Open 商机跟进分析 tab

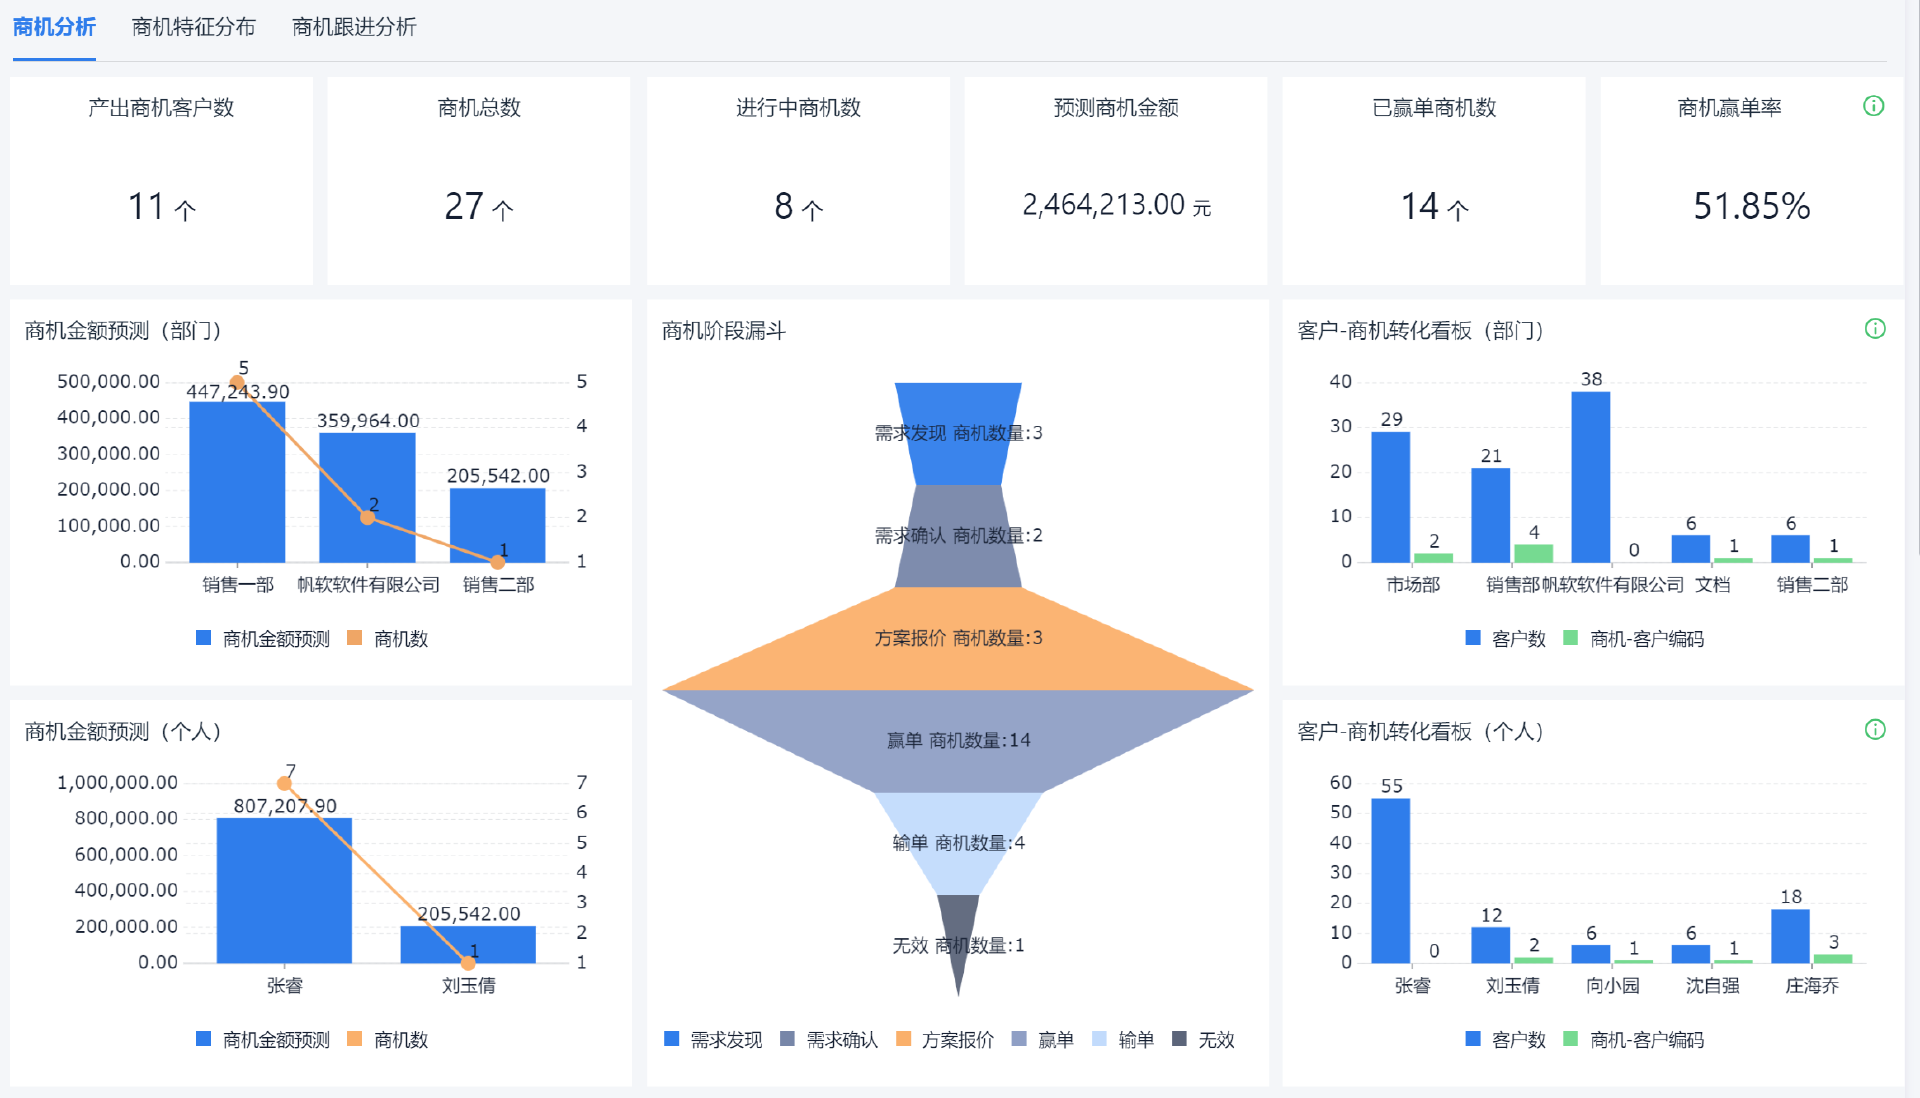354,27
